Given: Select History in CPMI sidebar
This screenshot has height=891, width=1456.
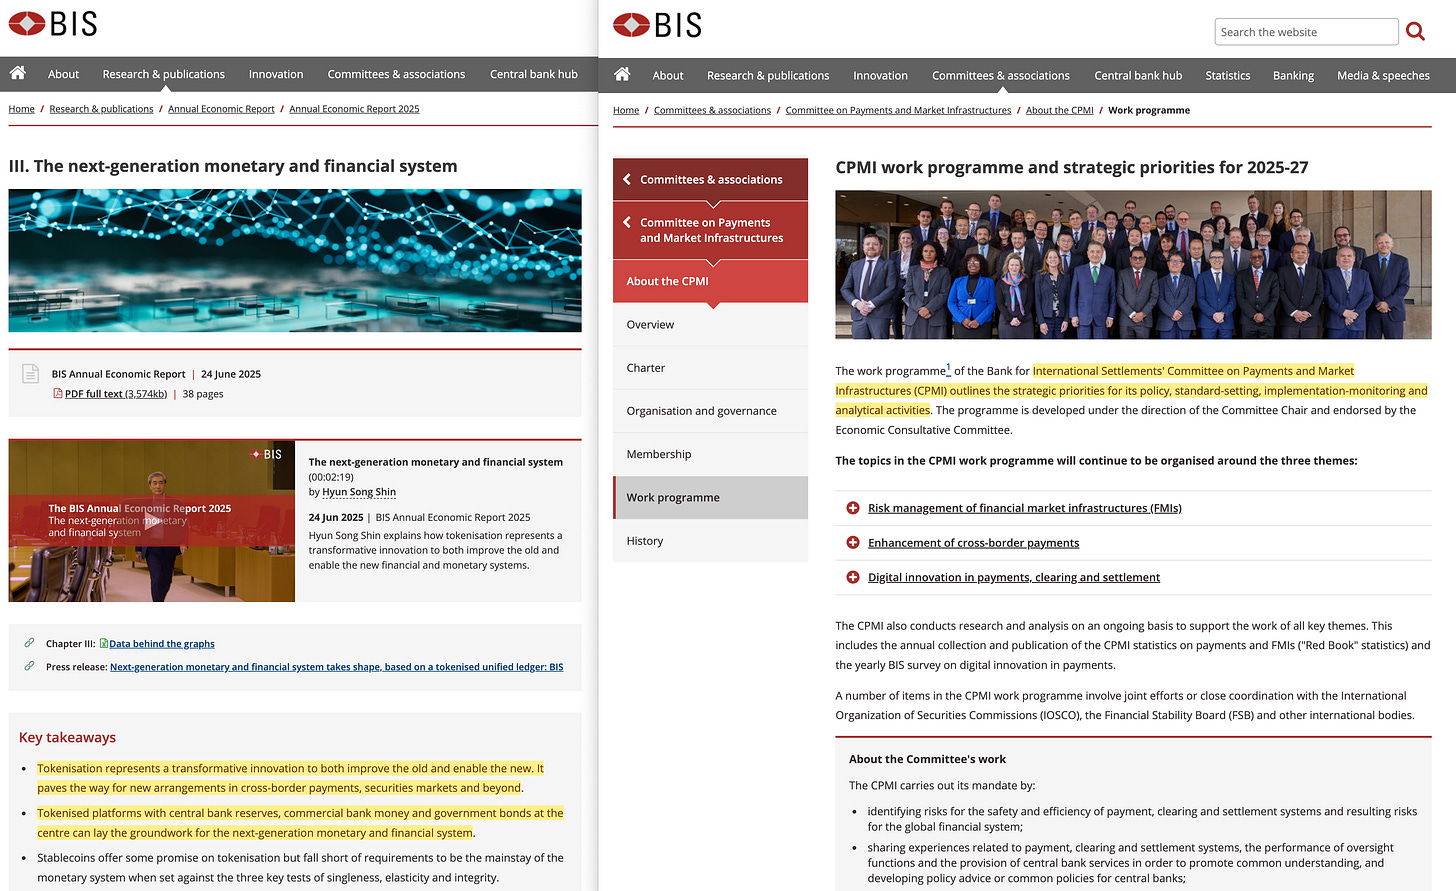Looking at the screenshot, I should pyautogui.click(x=710, y=541).
